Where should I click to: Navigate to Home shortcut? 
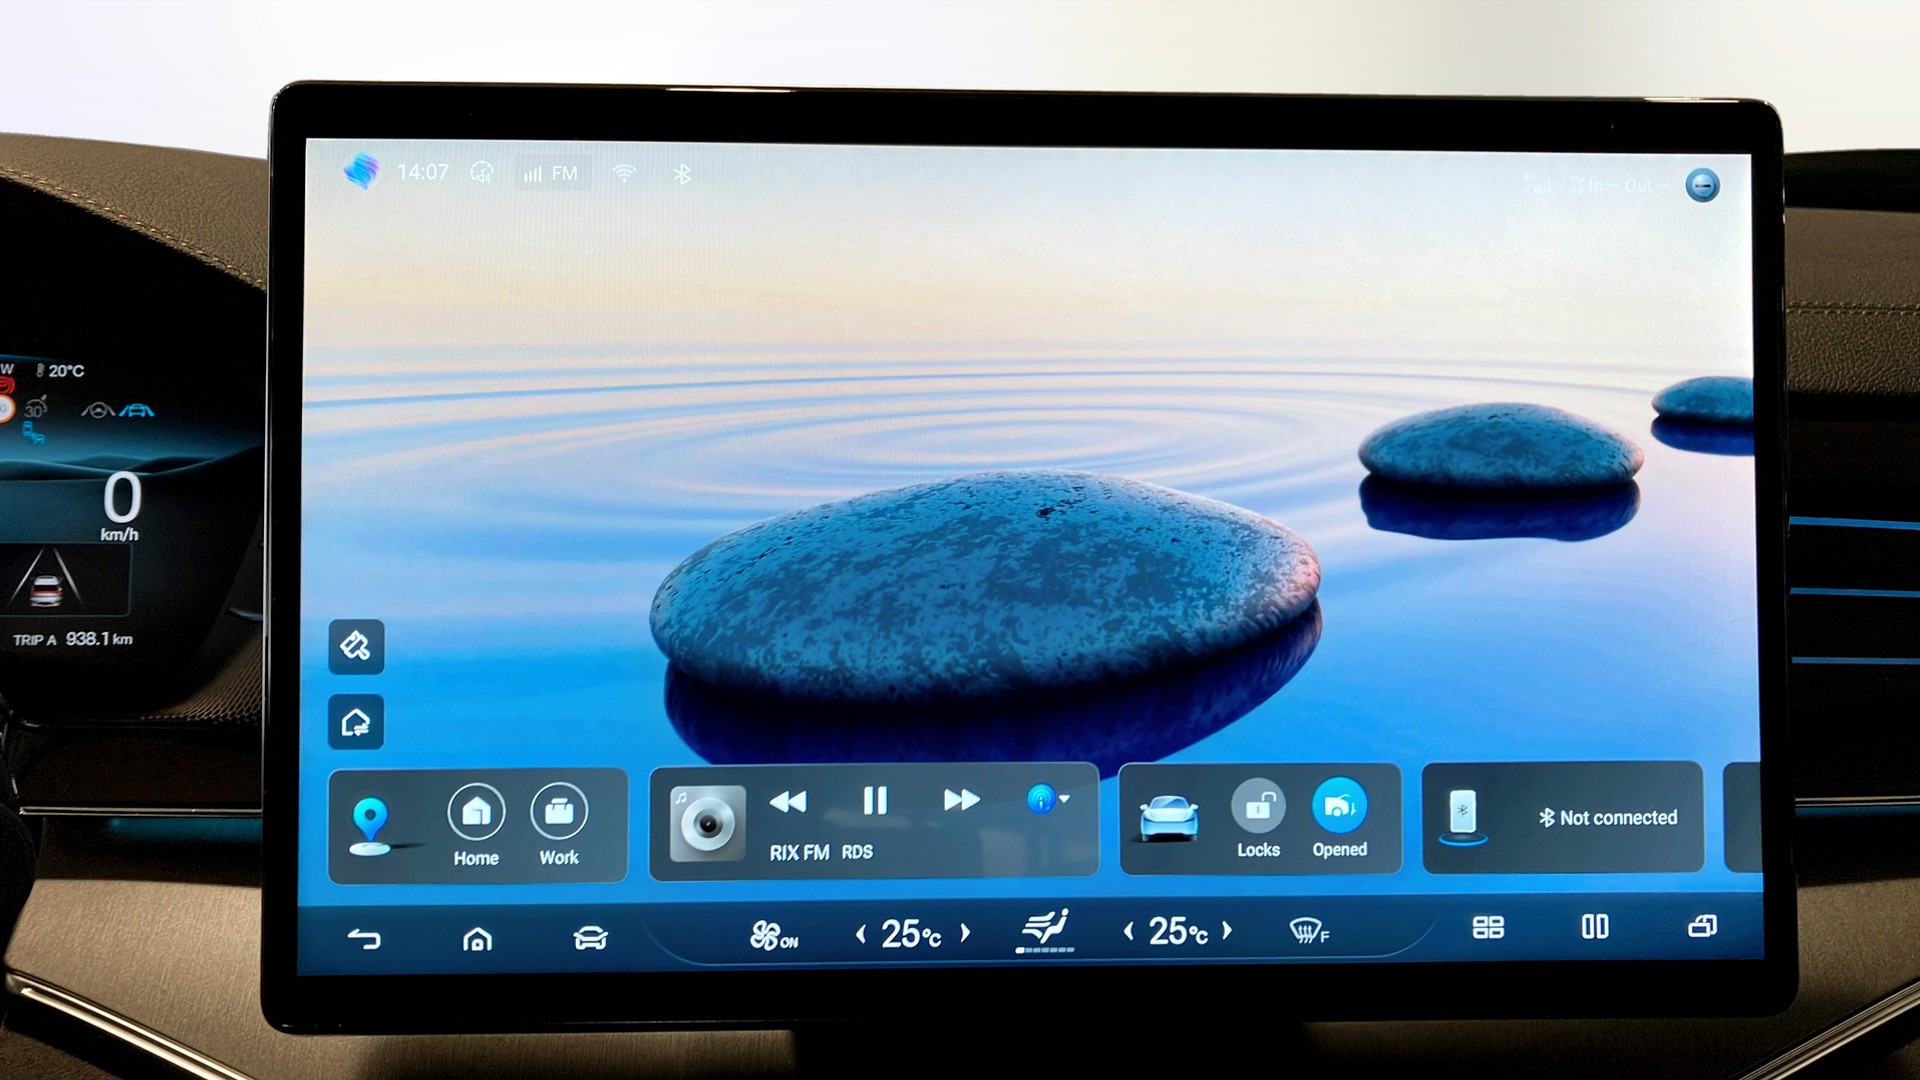[x=476, y=812]
